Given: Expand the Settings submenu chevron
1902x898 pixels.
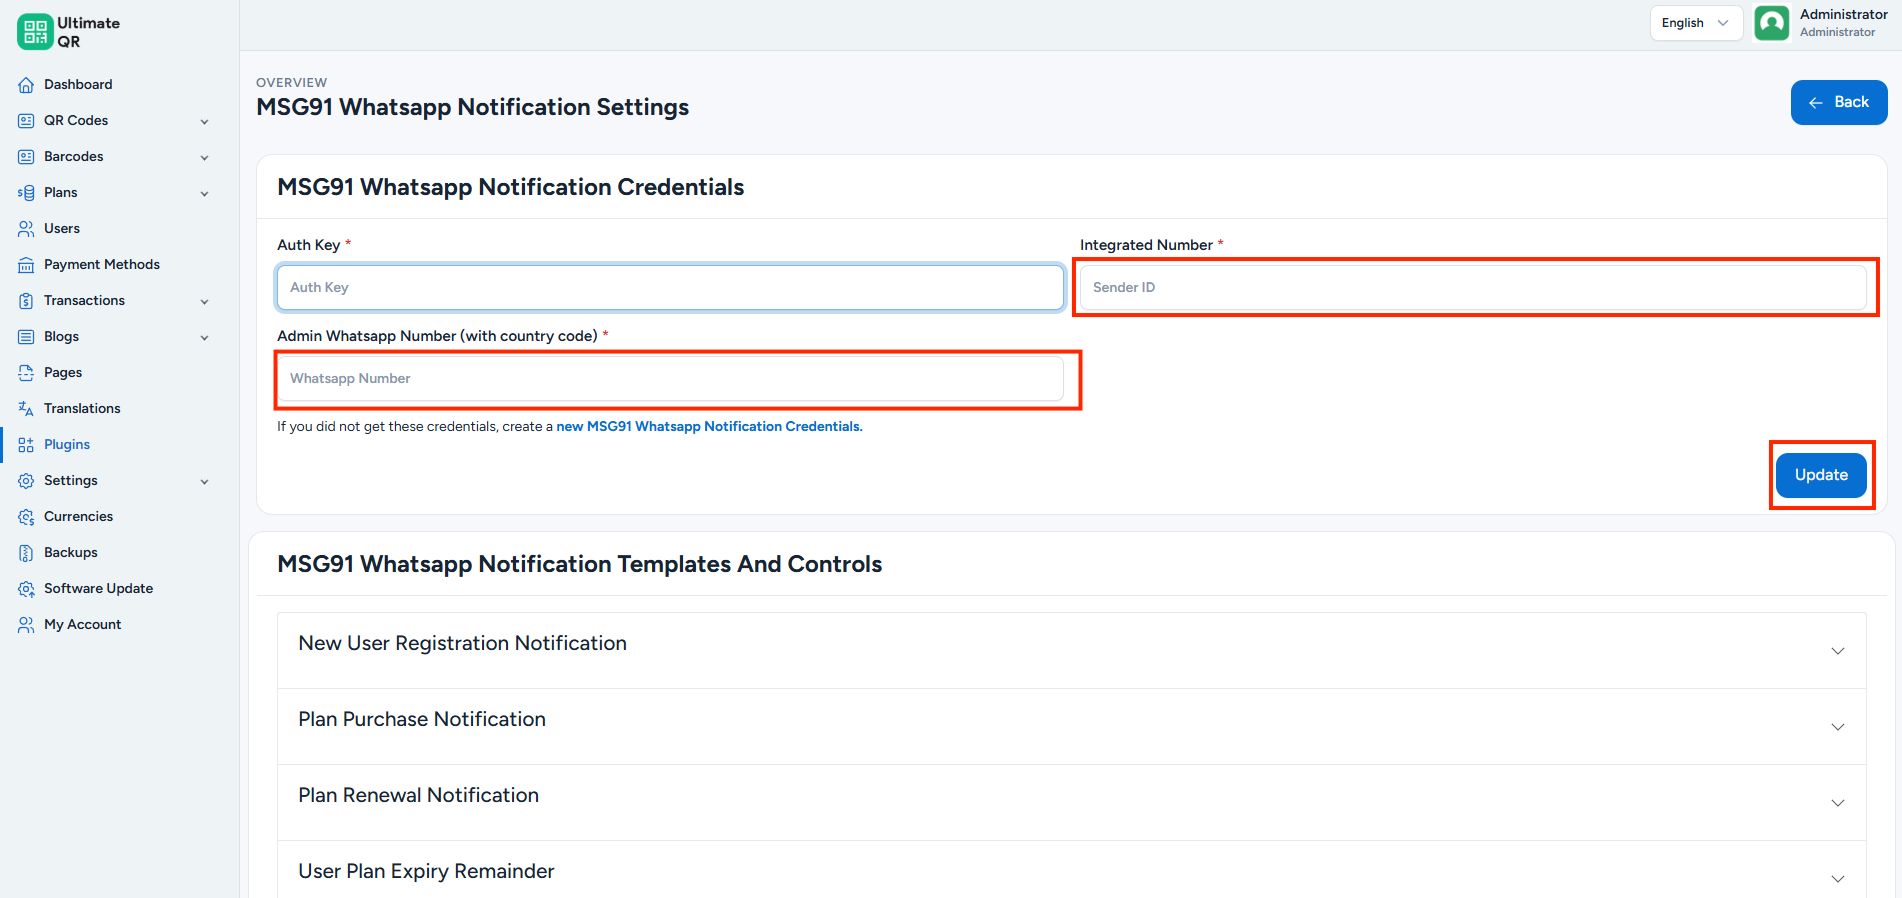Looking at the screenshot, I should pyautogui.click(x=205, y=482).
